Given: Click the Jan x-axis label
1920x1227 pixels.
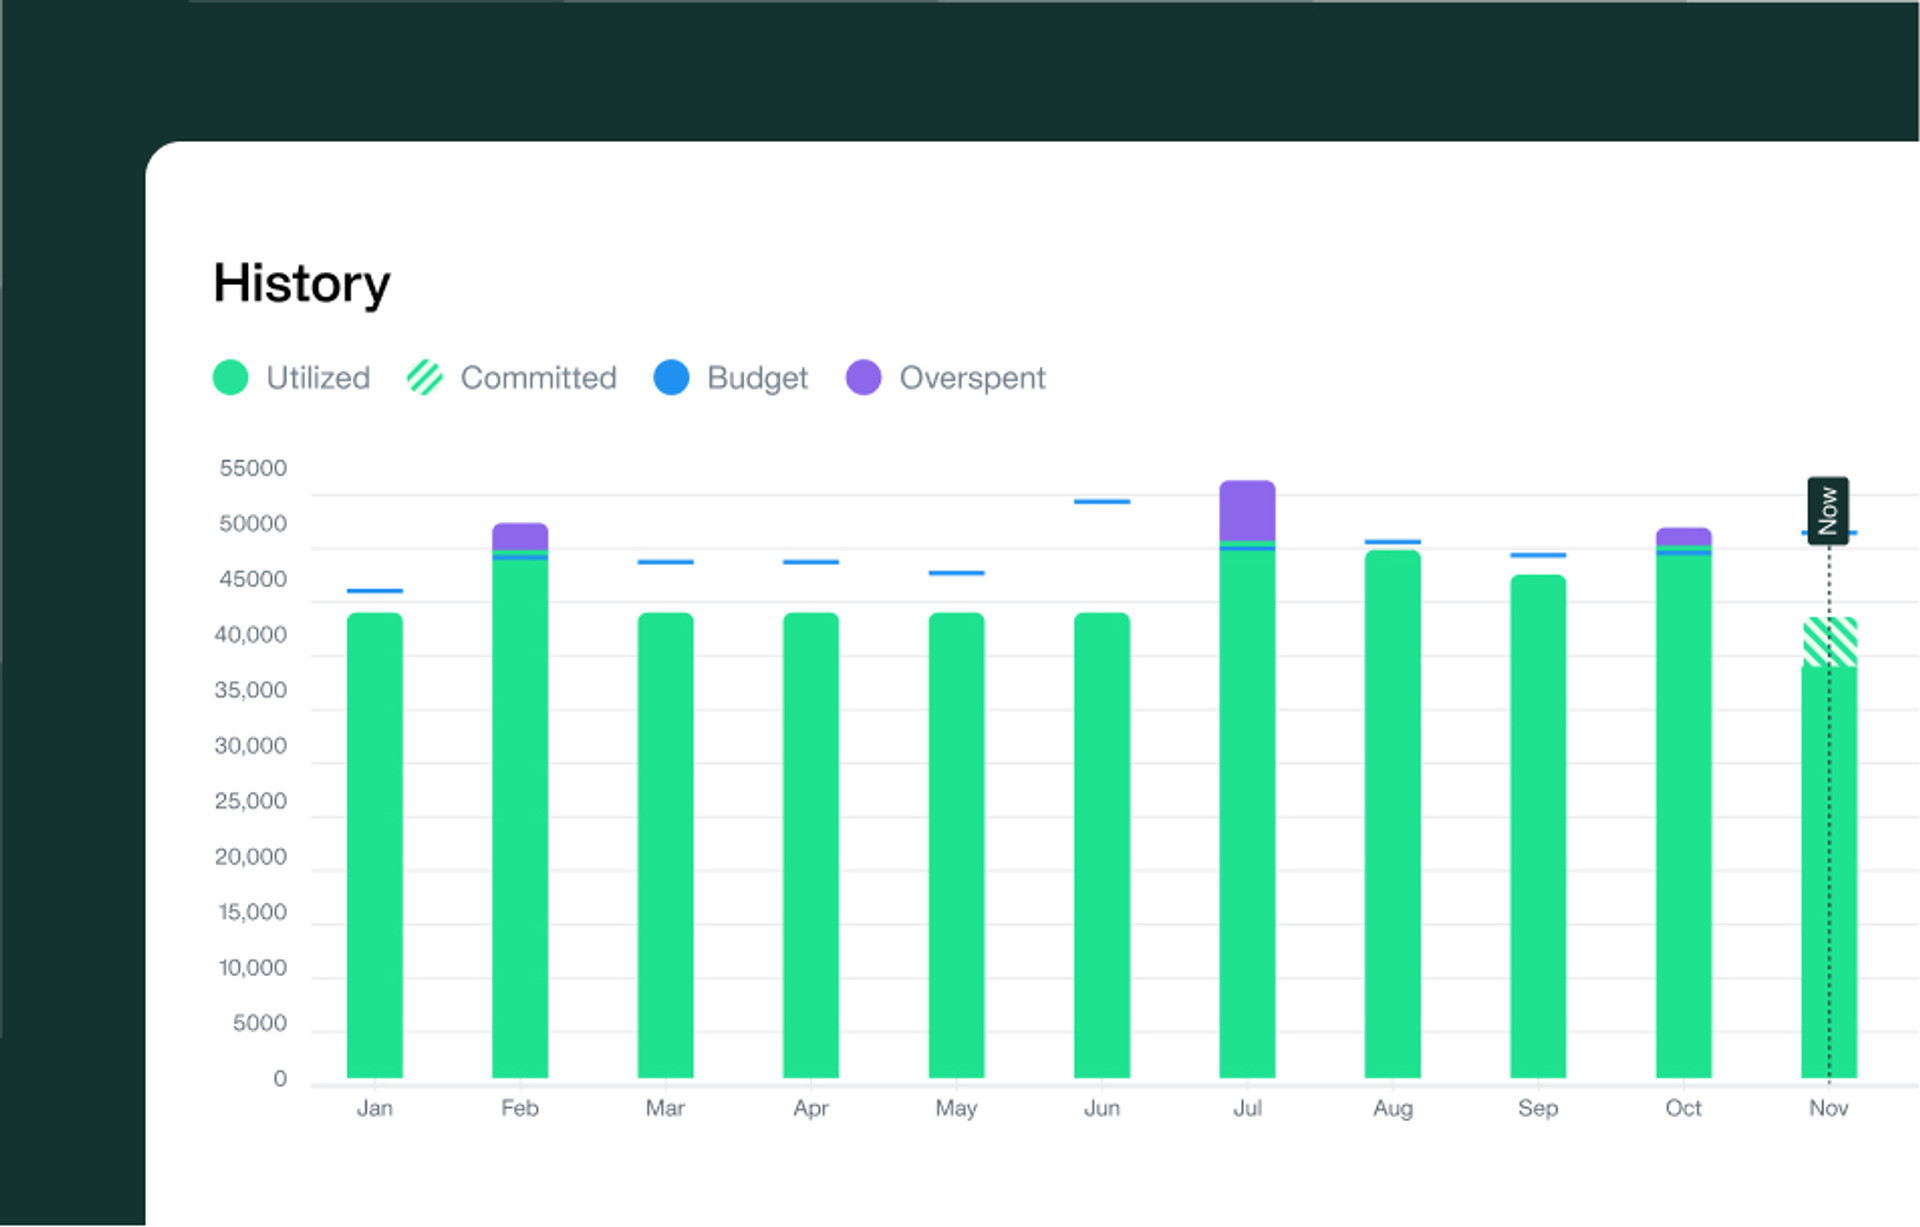Looking at the screenshot, I should (x=375, y=1108).
